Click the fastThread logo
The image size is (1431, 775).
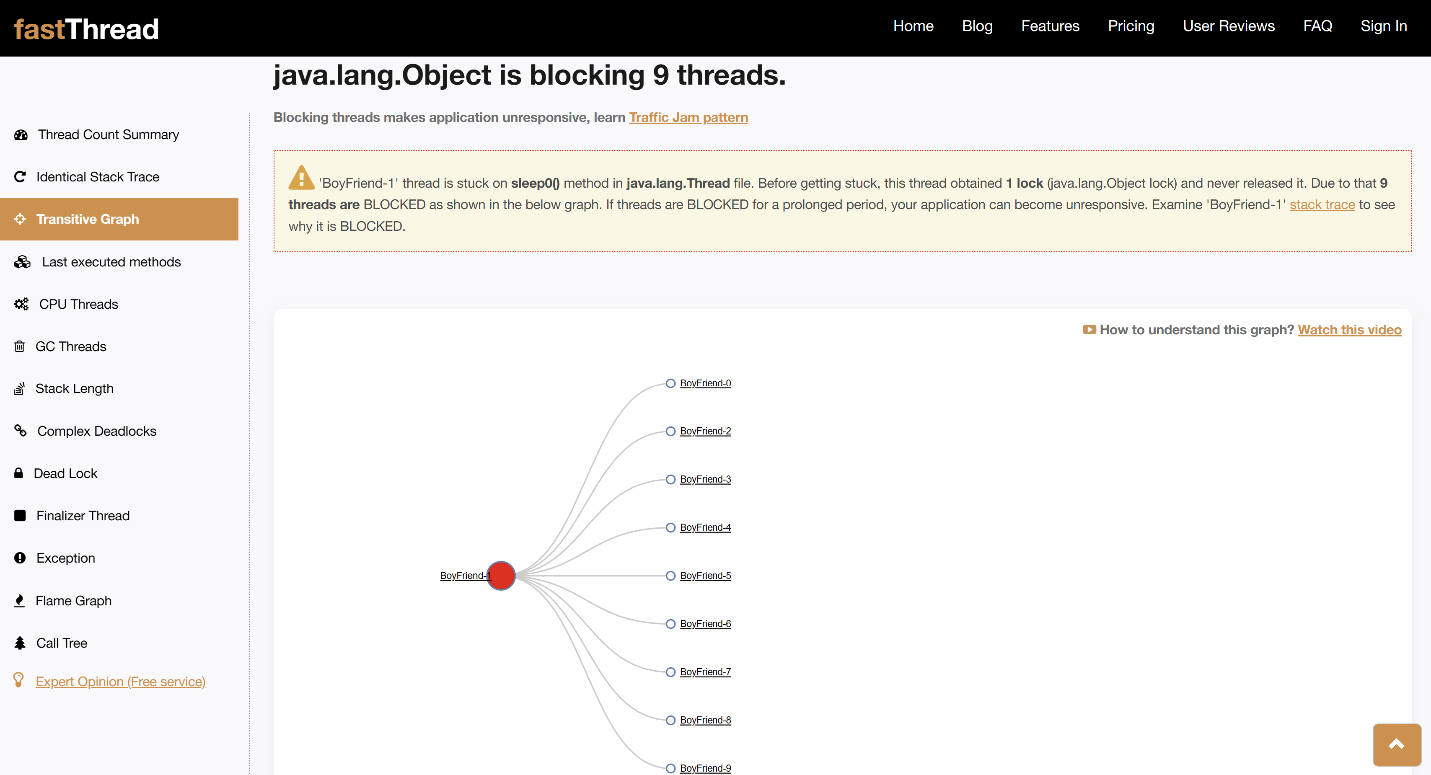tap(86, 29)
